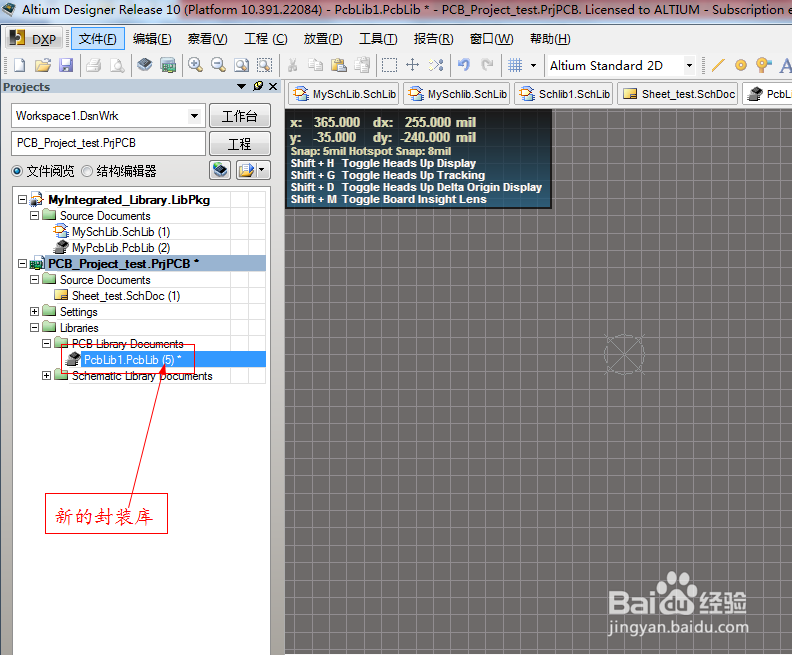Select the Place pad tool
This screenshot has width=792, height=655.
(x=741, y=65)
